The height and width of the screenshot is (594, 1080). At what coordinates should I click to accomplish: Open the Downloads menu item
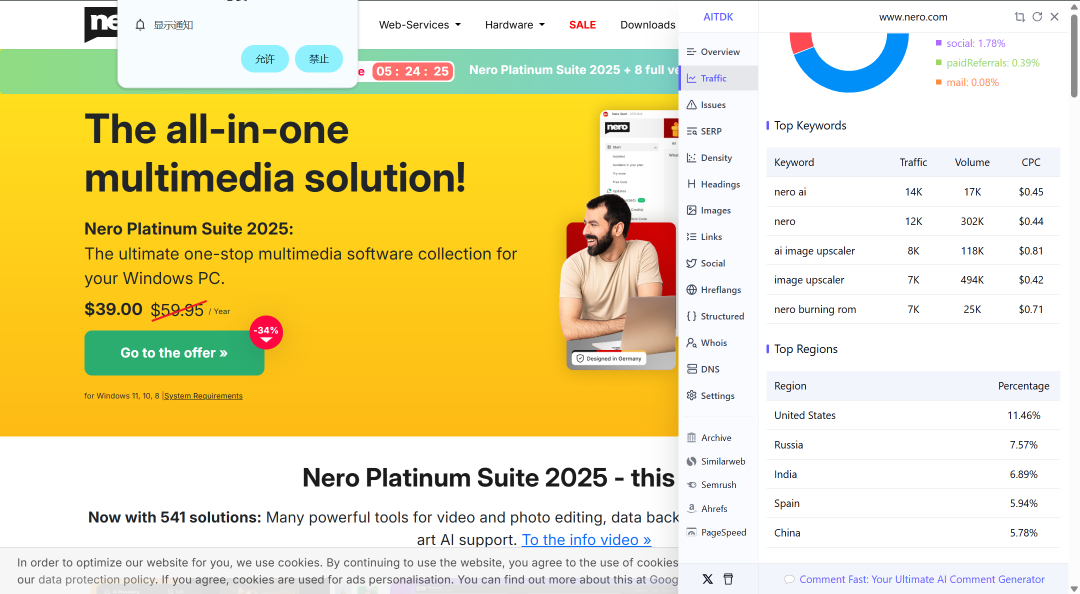tap(647, 25)
